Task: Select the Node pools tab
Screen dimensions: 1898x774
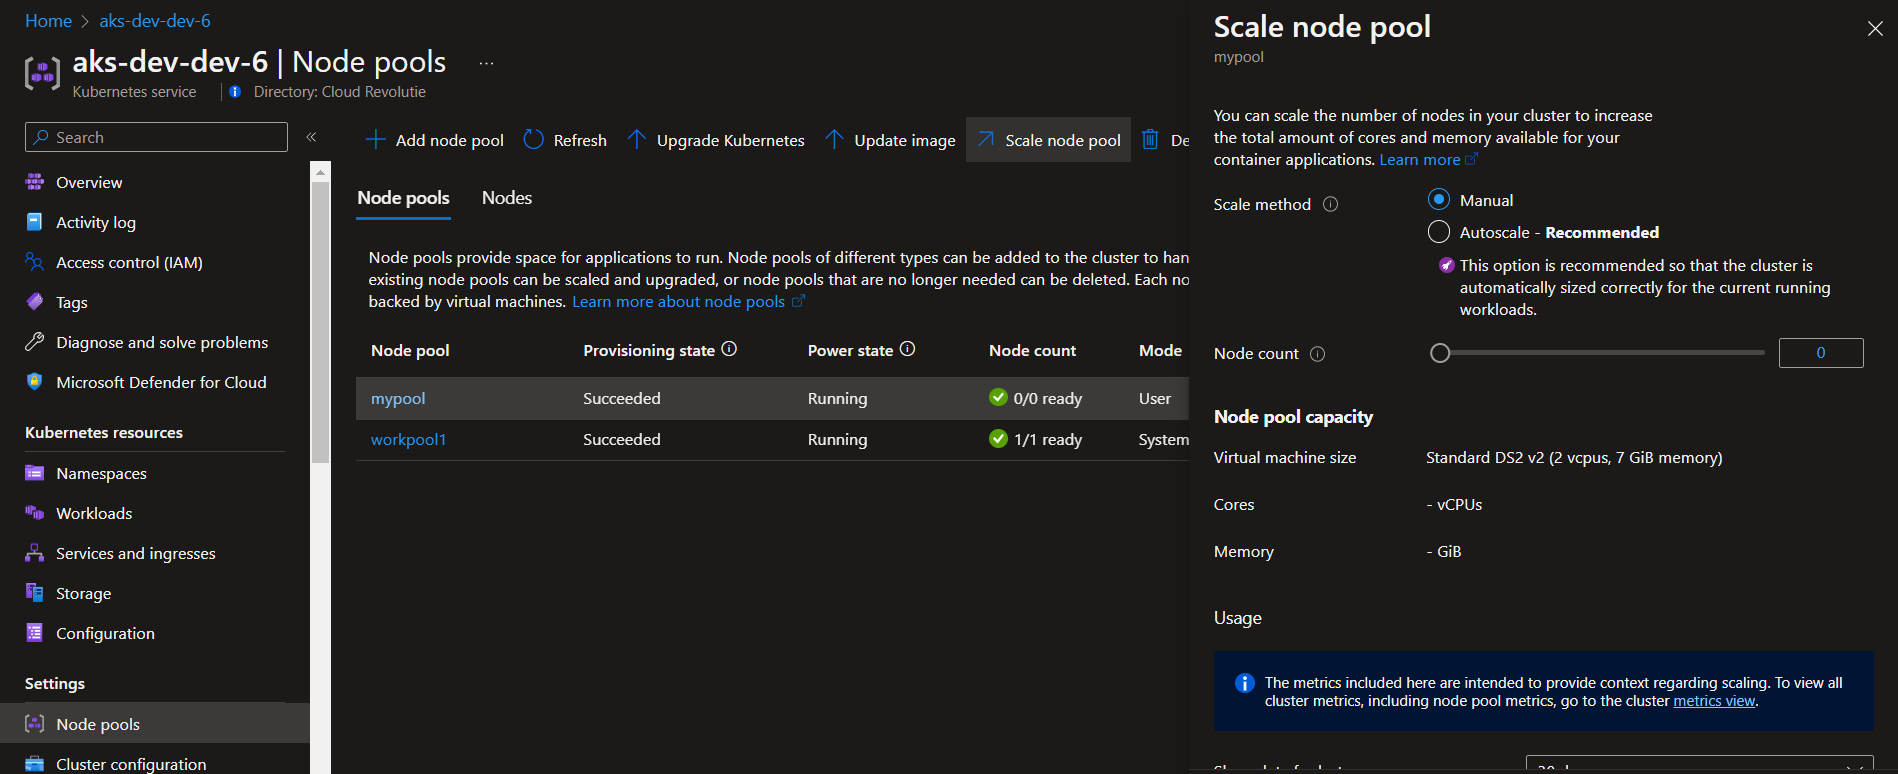Action: point(404,198)
